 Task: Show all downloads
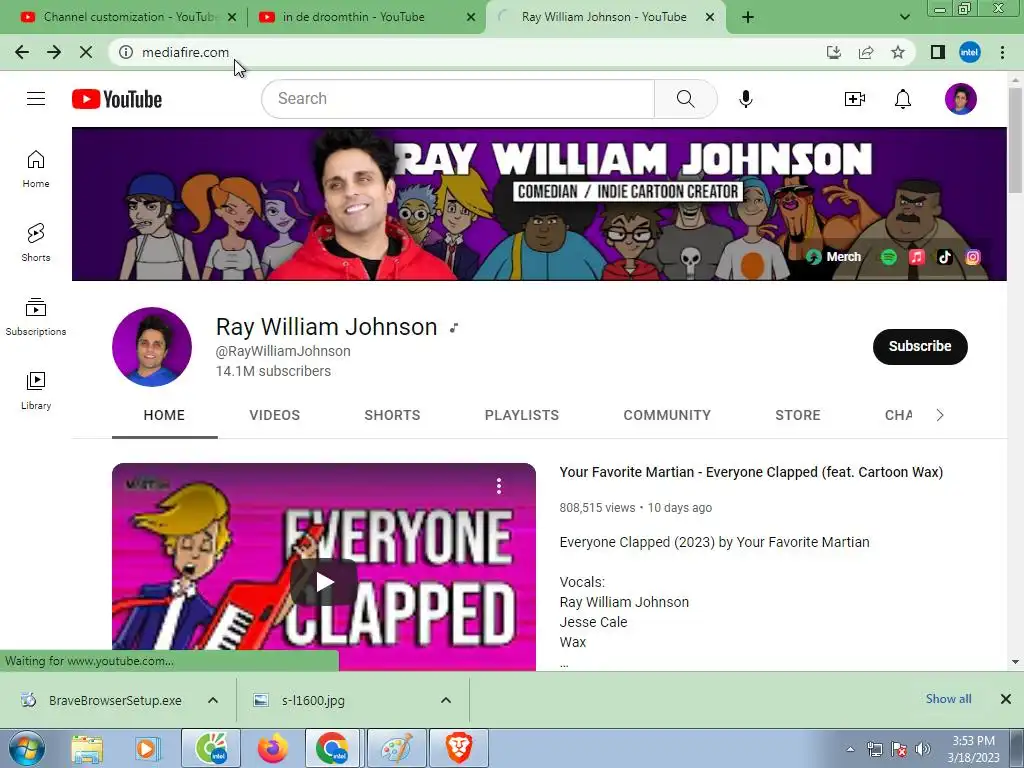(948, 699)
